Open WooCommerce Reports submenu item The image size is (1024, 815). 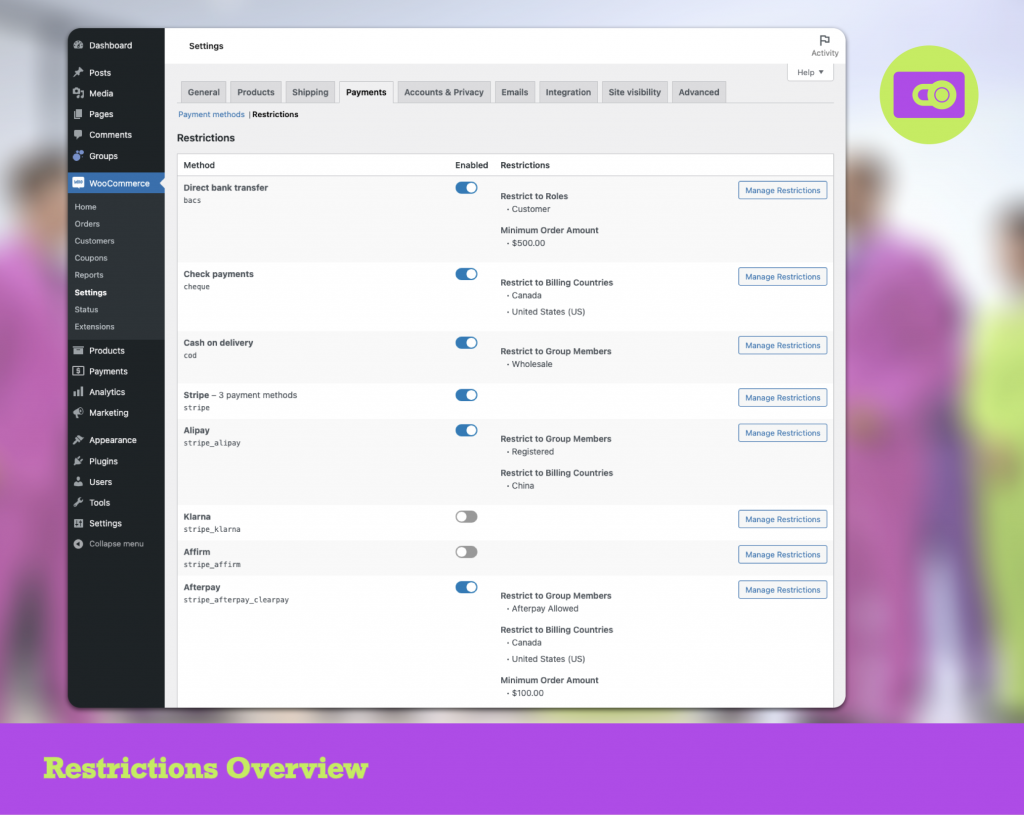point(89,275)
